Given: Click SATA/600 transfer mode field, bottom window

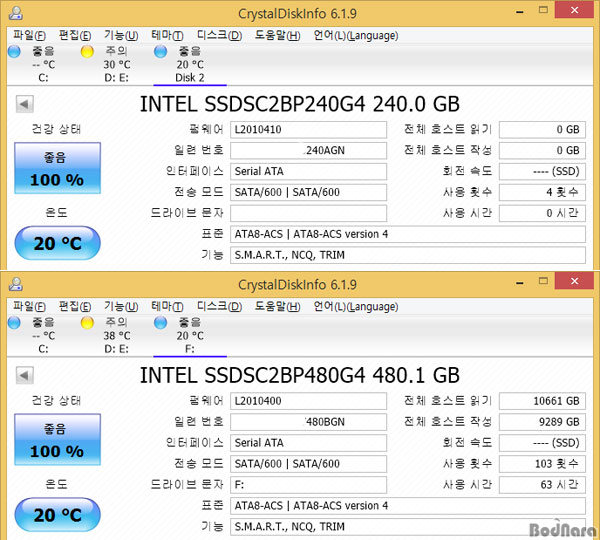Looking at the screenshot, I should click(x=308, y=463).
